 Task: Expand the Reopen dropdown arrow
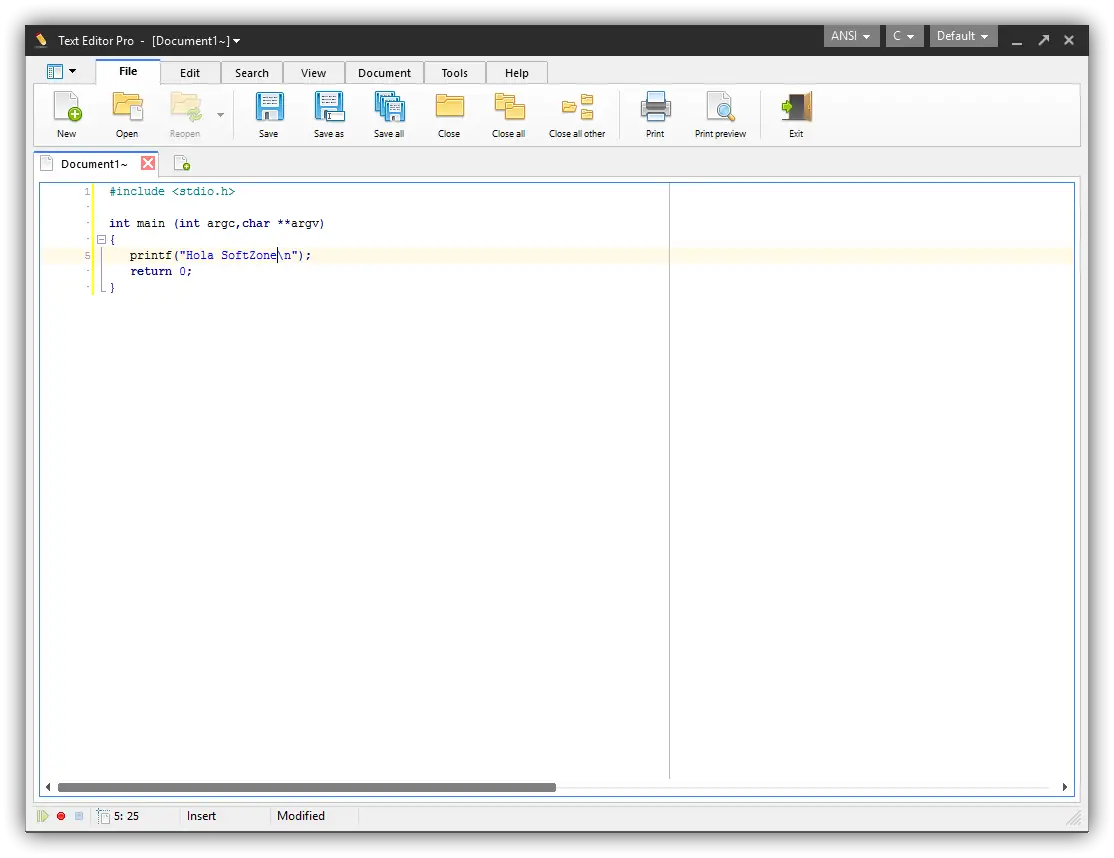coord(220,114)
